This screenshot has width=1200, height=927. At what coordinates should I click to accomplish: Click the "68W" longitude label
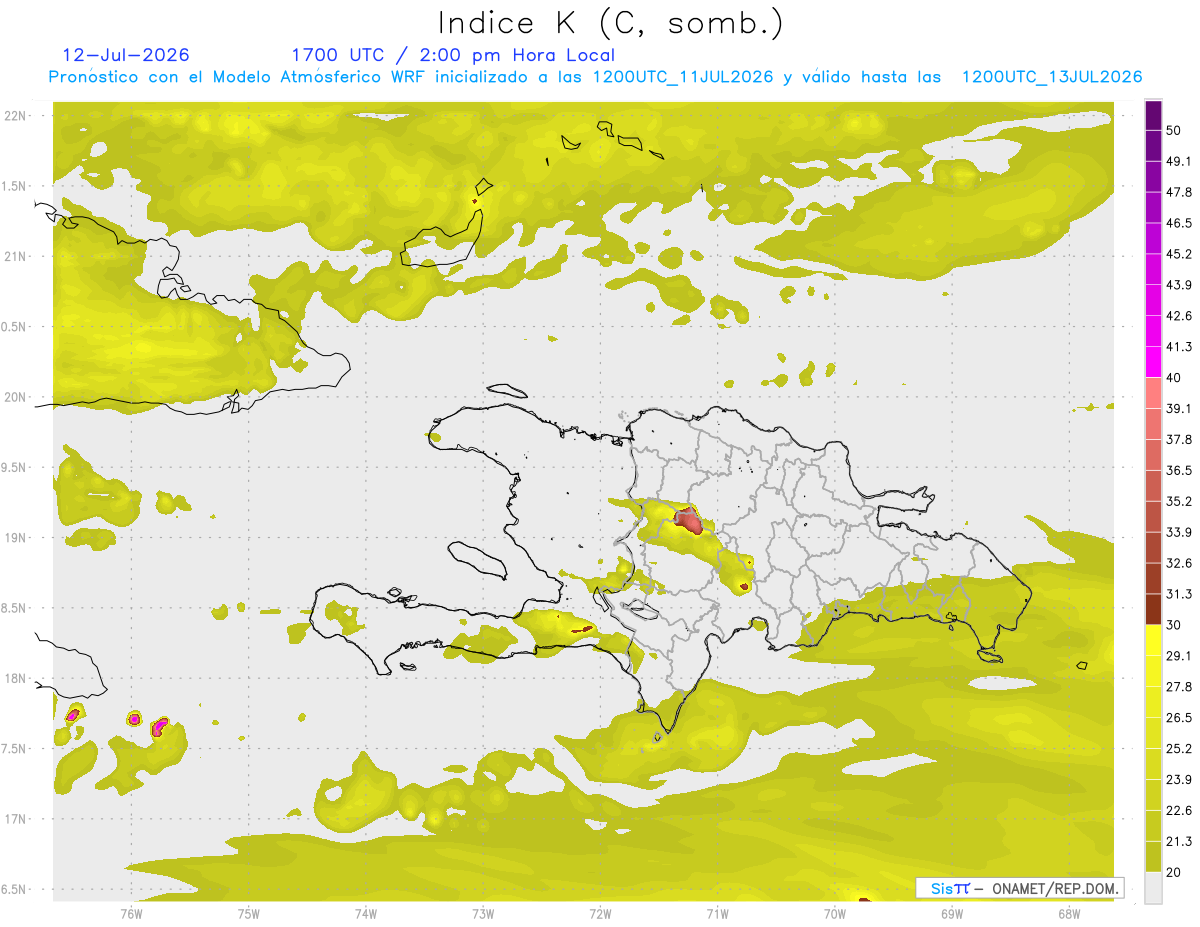click(1068, 913)
